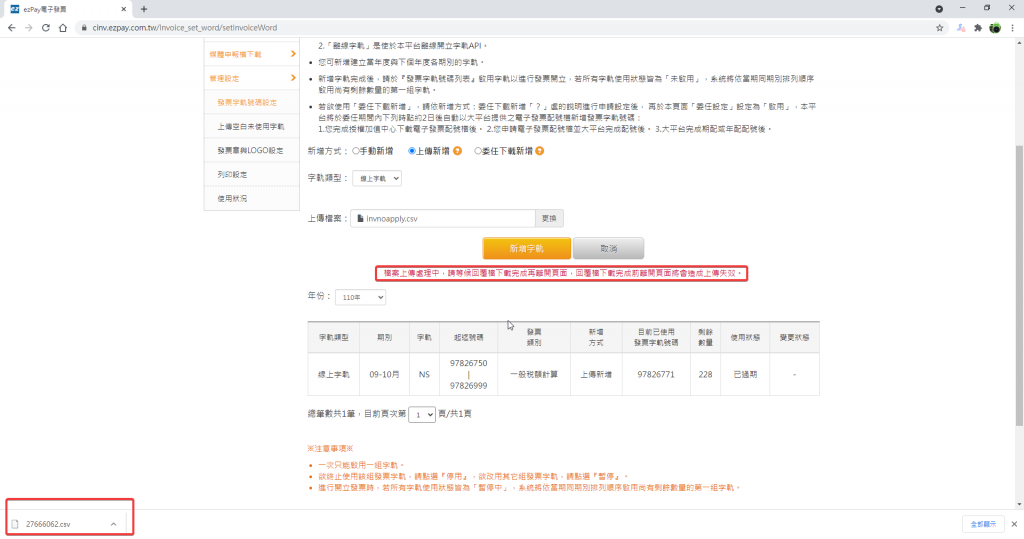
Task: Open 上傳空白未使用字軌 in sidebar
Action: pyautogui.click(x=251, y=127)
